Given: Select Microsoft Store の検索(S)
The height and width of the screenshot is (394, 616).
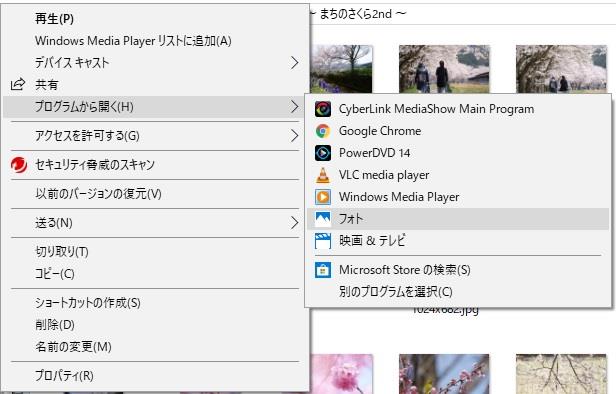Looking at the screenshot, I should click(x=458, y=270).
